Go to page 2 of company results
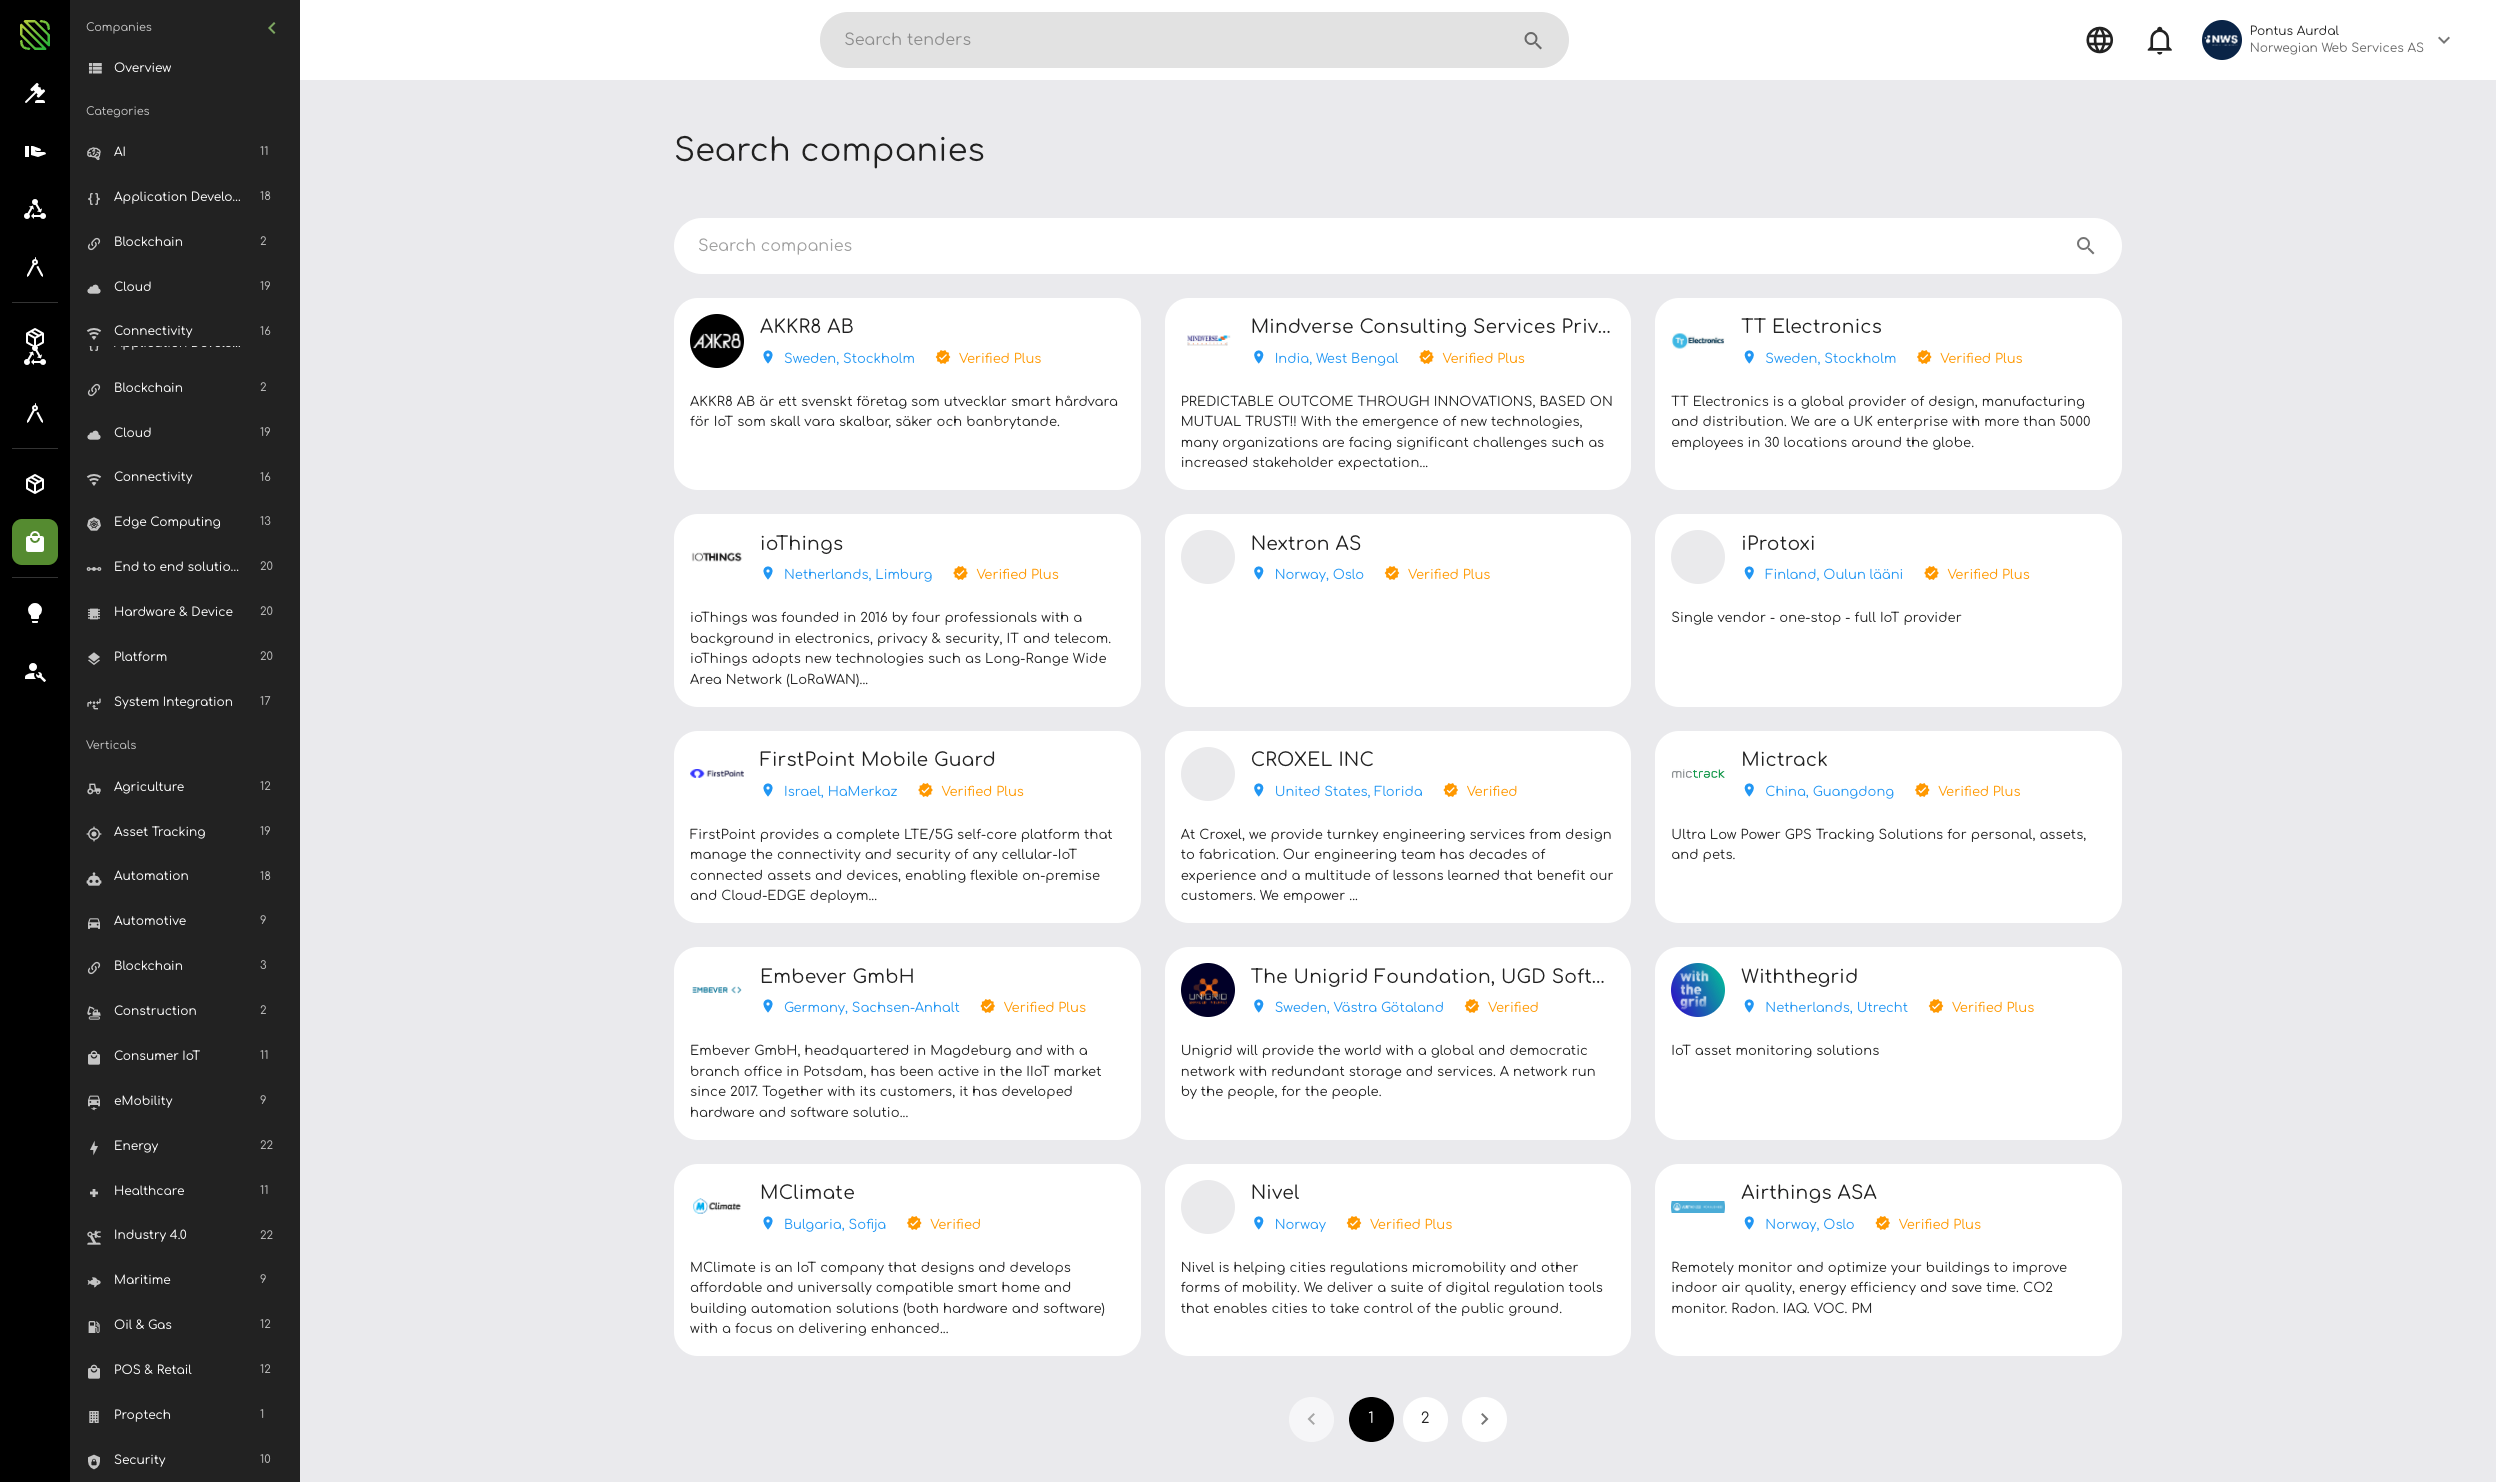This screenshot has width=2496, height=1482. 1424,1418
